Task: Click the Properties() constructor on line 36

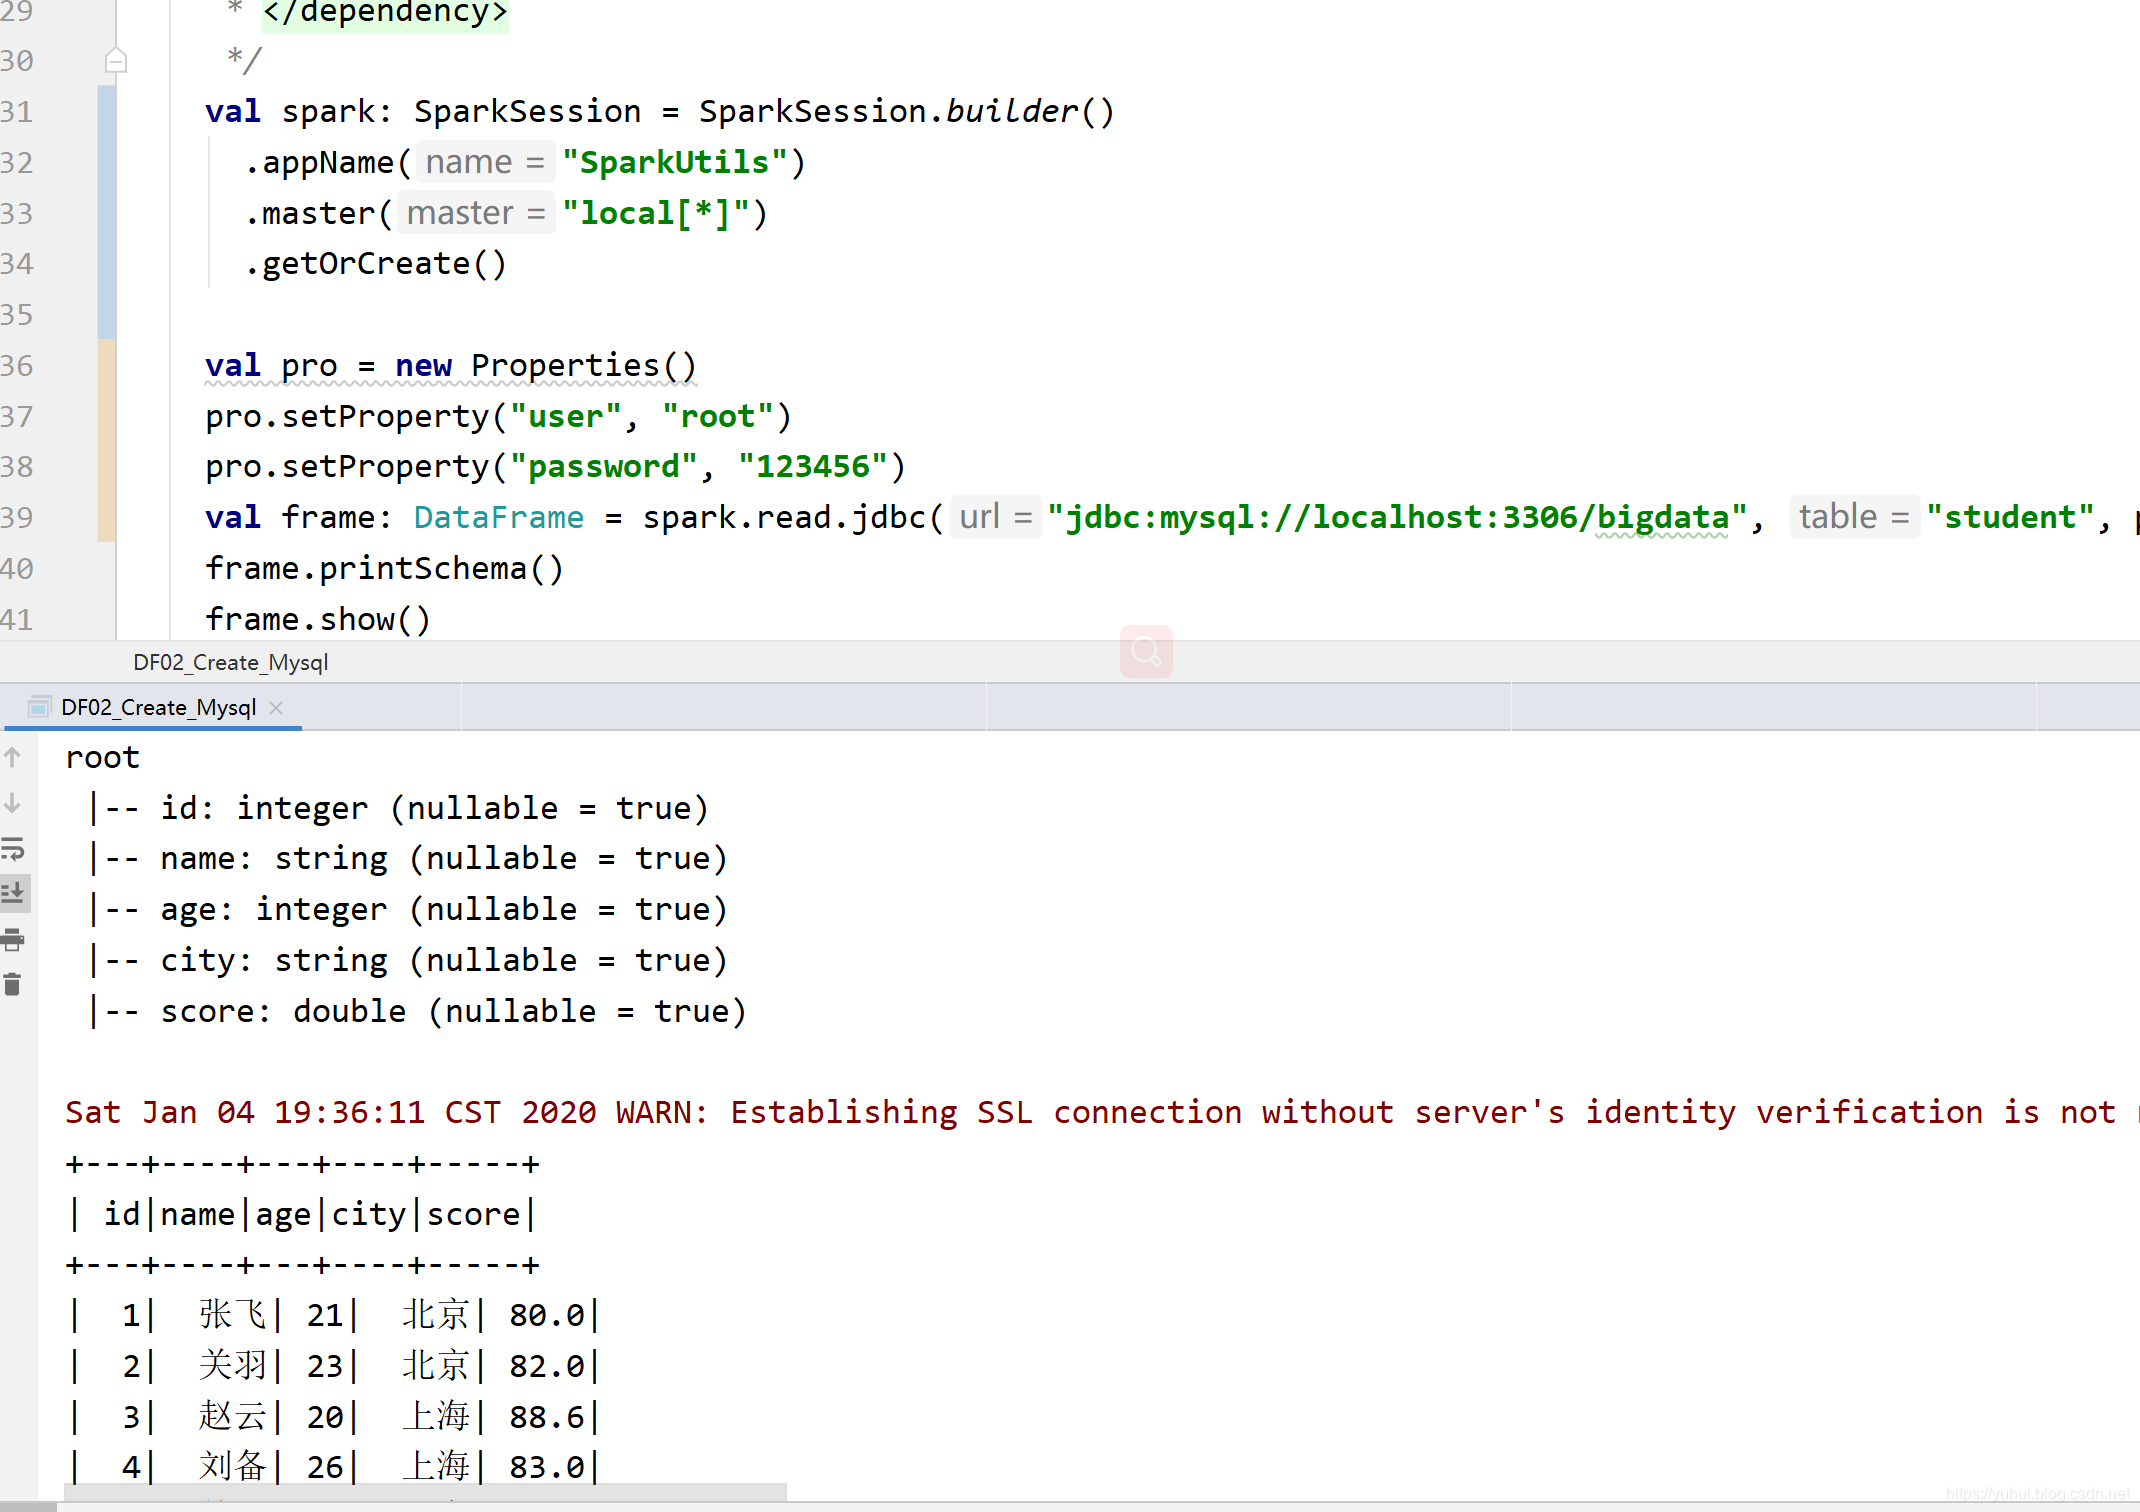Action: click(x=584, y=365)
